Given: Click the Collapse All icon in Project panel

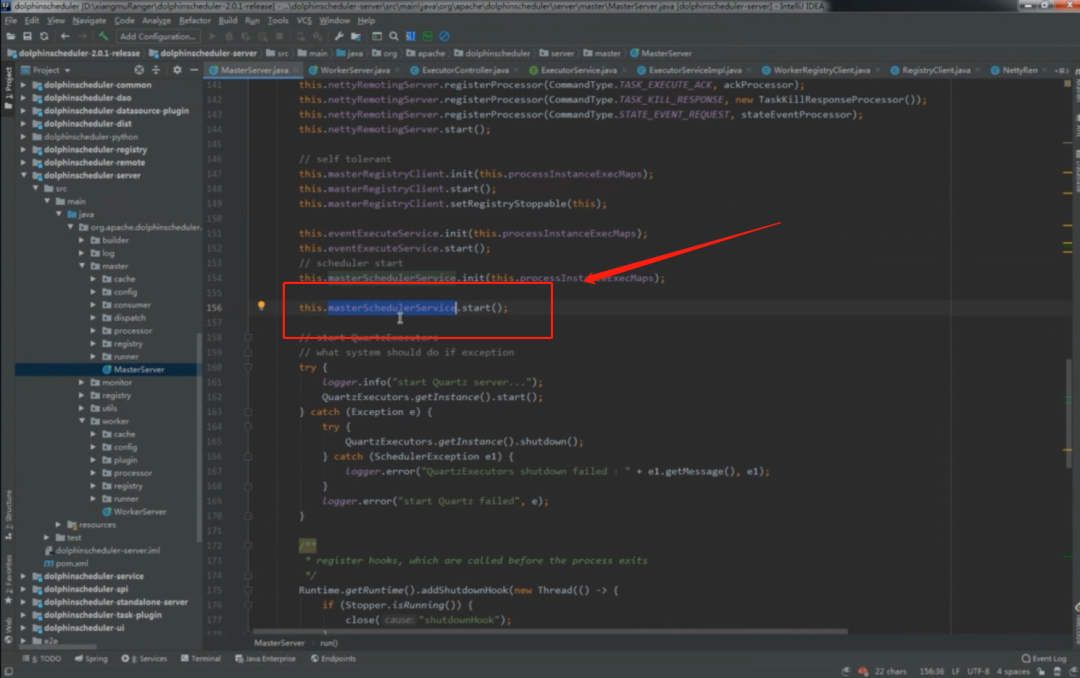Looking at the screenshot, I should [156, 70].
